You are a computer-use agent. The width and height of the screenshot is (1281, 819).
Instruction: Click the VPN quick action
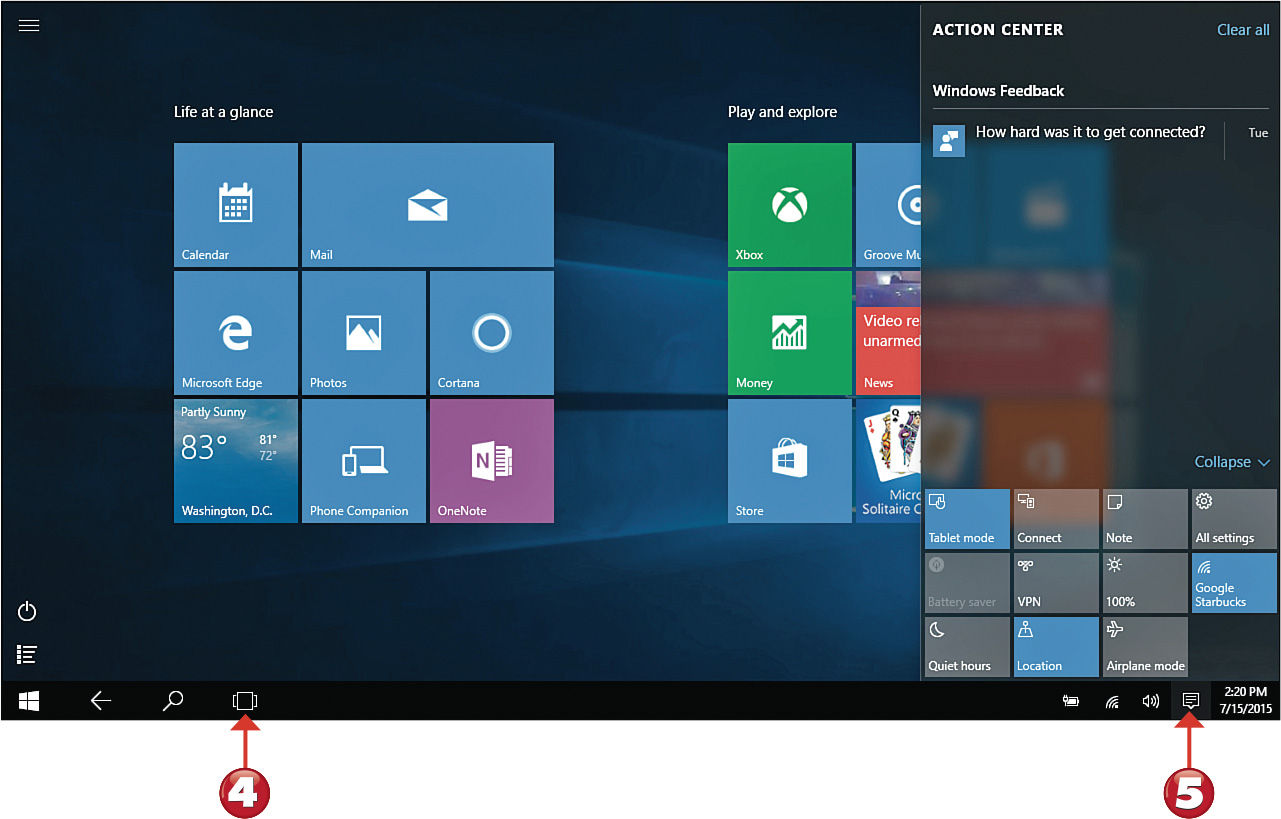point(1056,583)
